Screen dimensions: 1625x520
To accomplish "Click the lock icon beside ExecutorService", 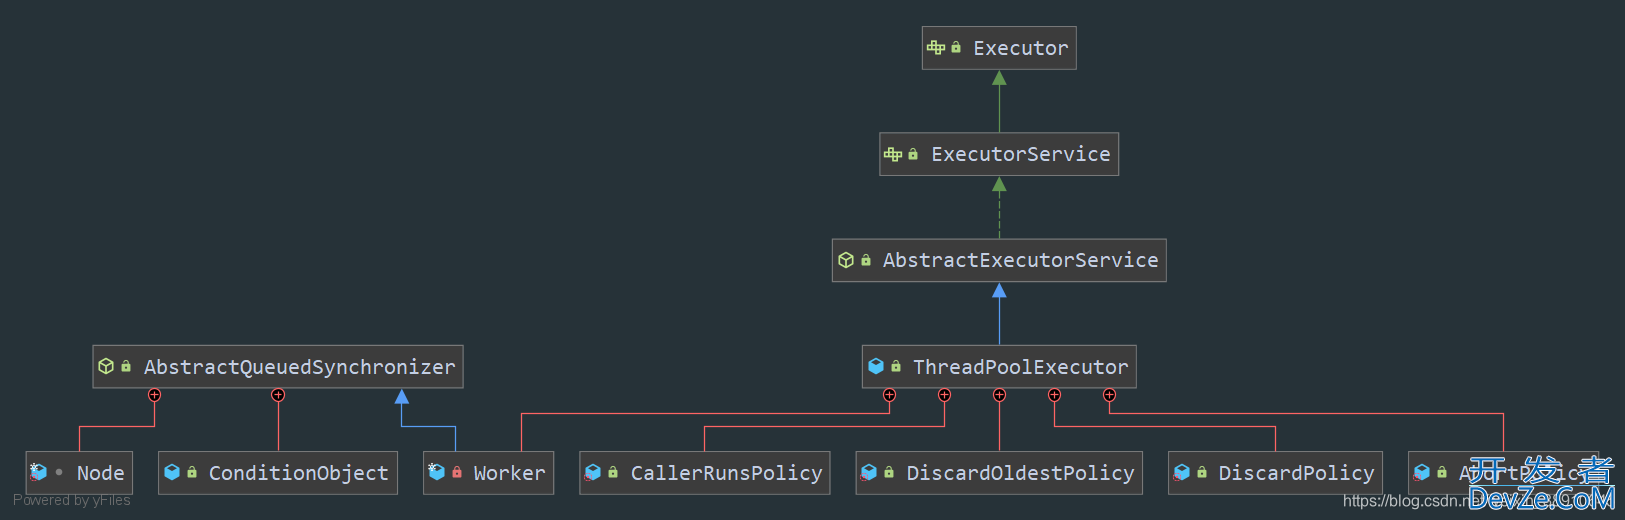I will click(x=913, y=154).
